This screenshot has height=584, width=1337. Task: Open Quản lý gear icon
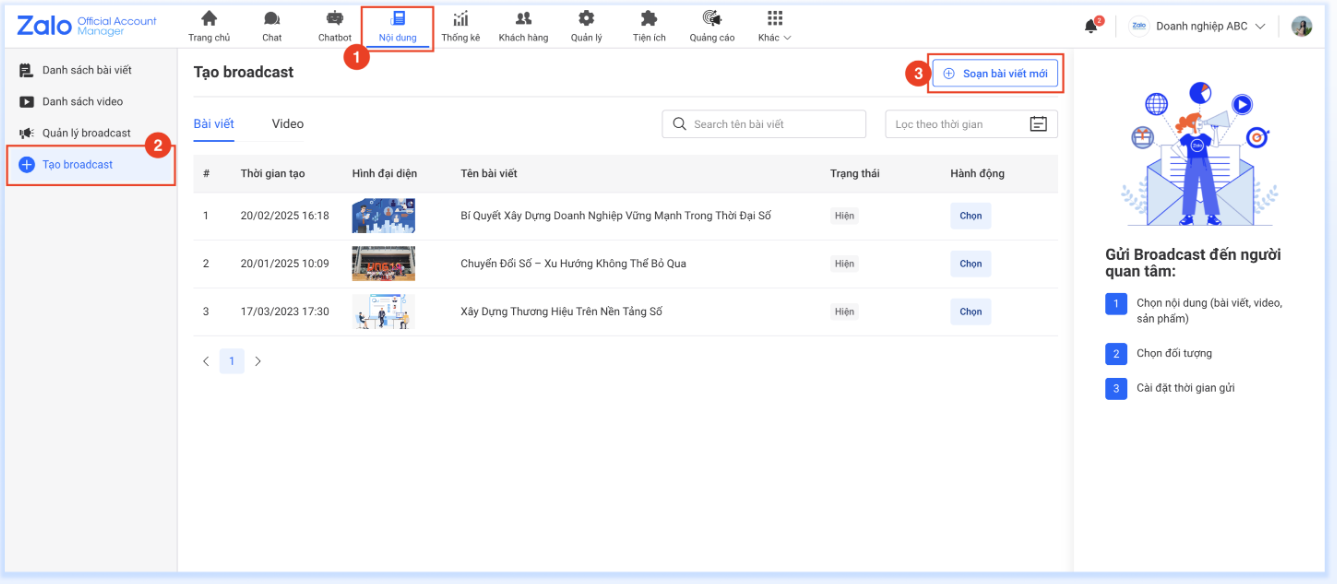[x=586, y=19]
